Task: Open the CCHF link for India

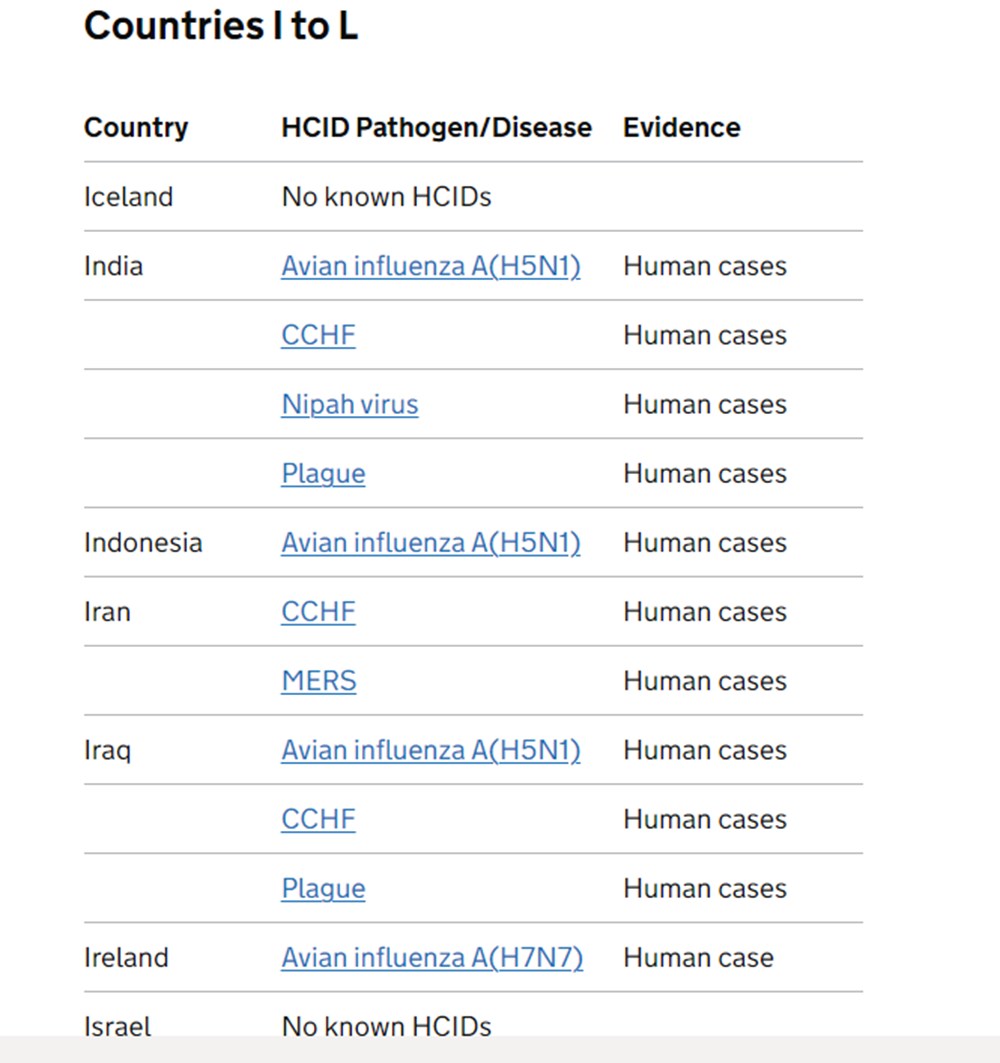Action: coord(318,335)
